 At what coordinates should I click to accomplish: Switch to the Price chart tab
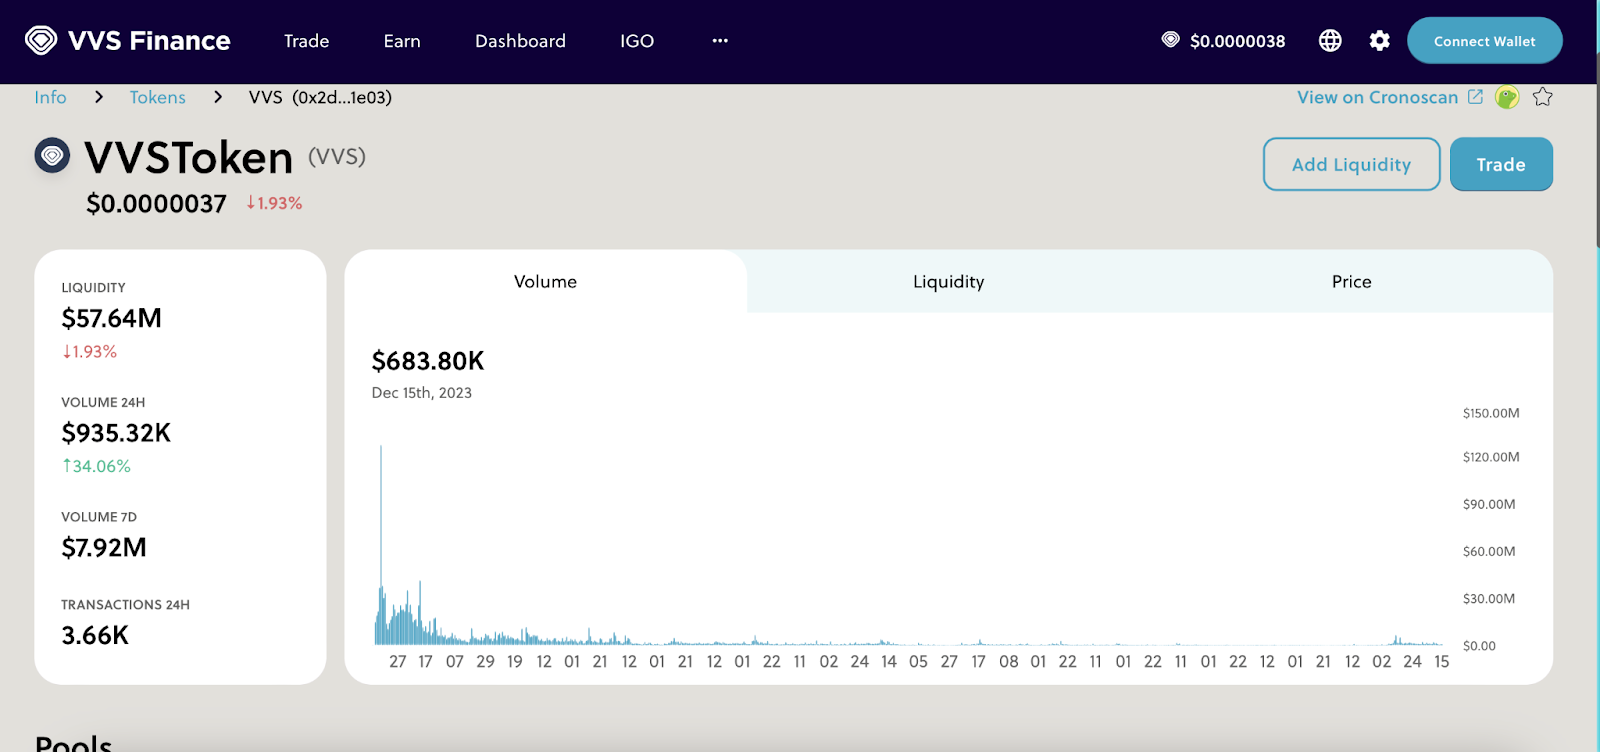[1352, 282]
